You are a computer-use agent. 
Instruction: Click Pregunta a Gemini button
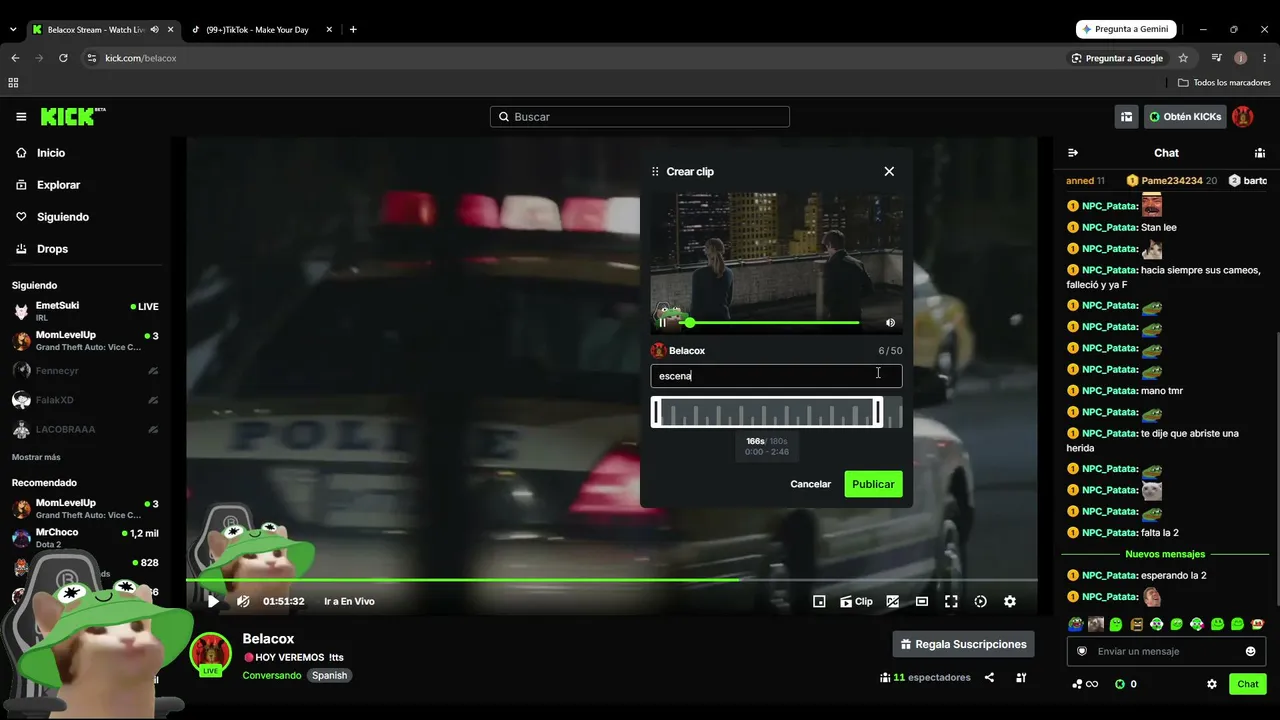[1126, 29]
